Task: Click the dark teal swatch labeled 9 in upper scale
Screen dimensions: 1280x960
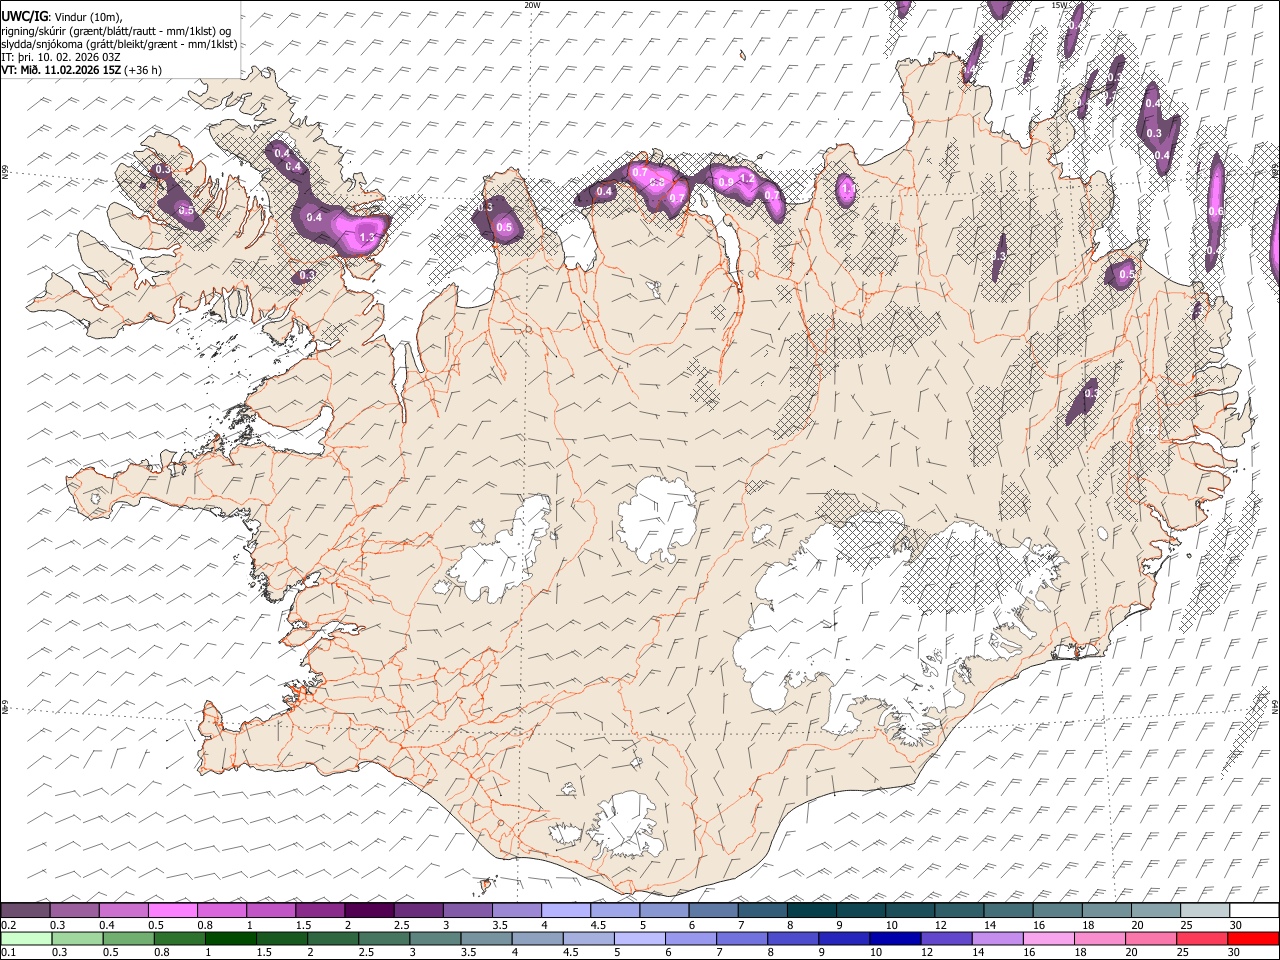Action: tap(861, 910)
